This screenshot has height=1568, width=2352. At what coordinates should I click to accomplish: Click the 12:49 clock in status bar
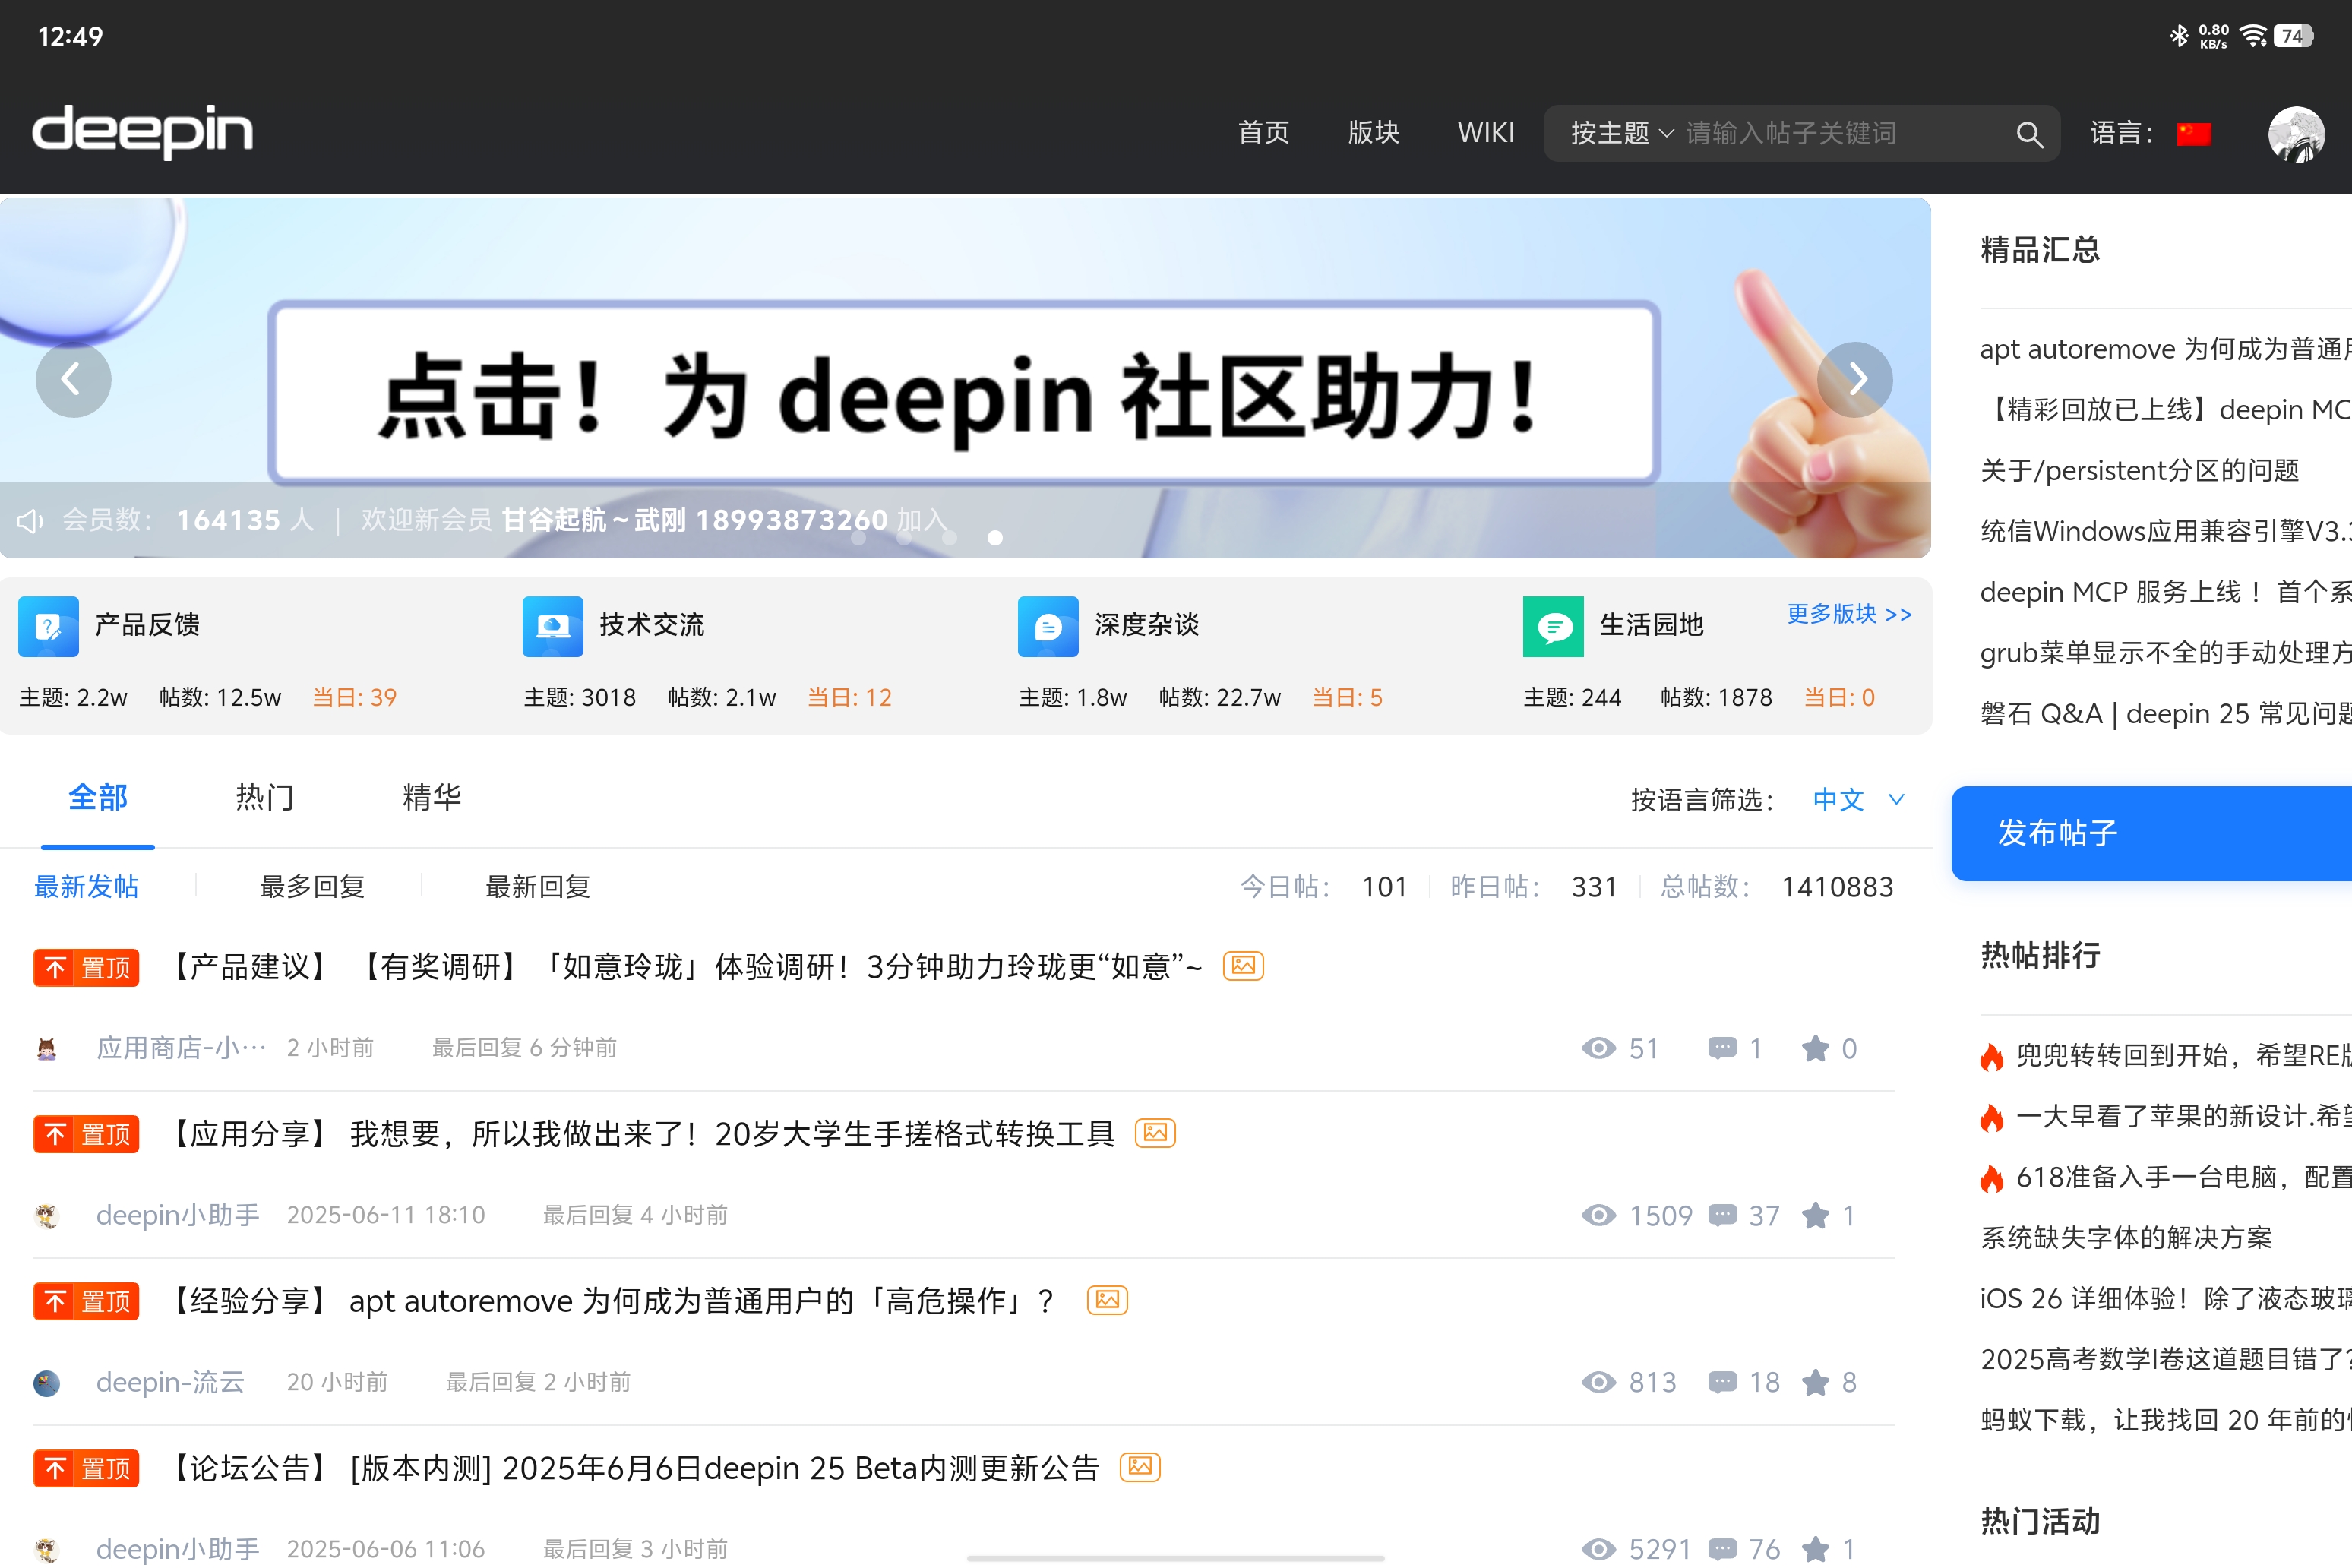(x=70, y=36)
